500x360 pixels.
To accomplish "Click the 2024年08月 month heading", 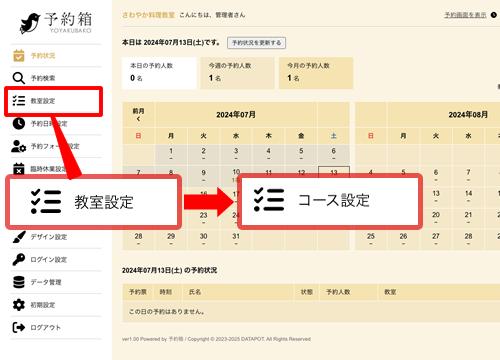I will pyautogui.click(x=468, y=115).
